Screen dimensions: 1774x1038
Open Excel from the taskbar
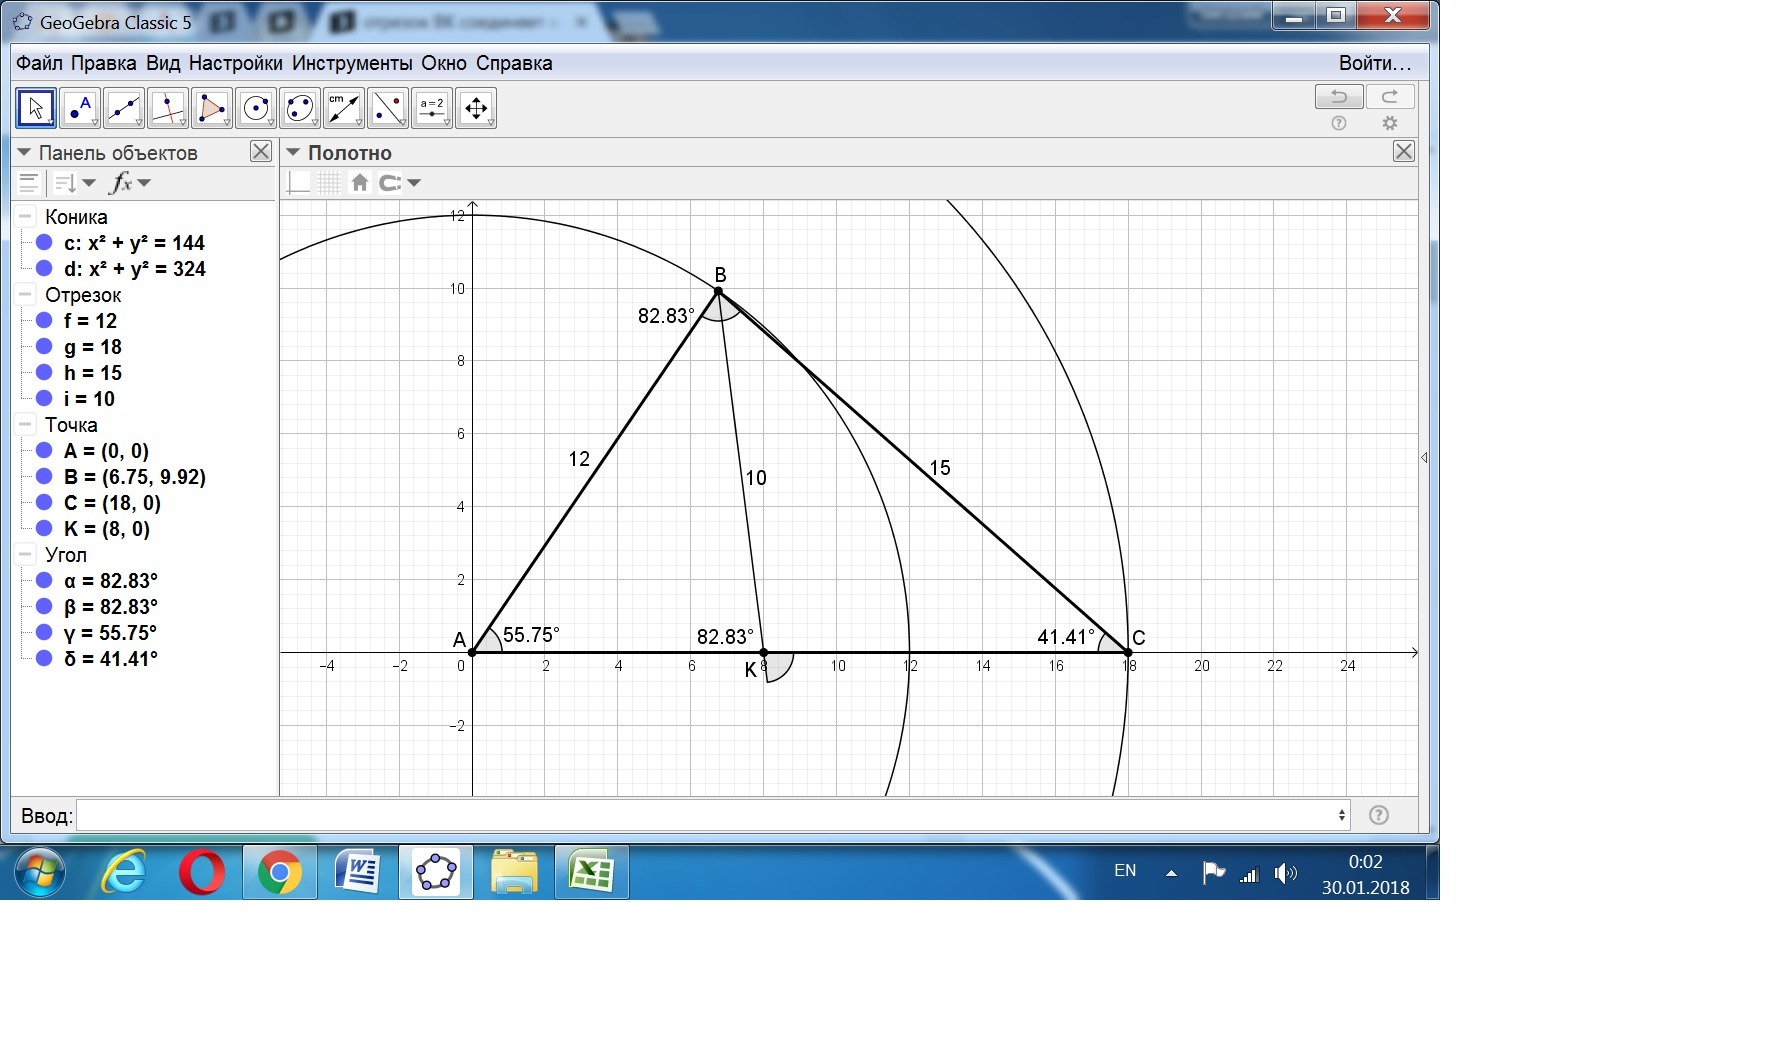(591, 873)
